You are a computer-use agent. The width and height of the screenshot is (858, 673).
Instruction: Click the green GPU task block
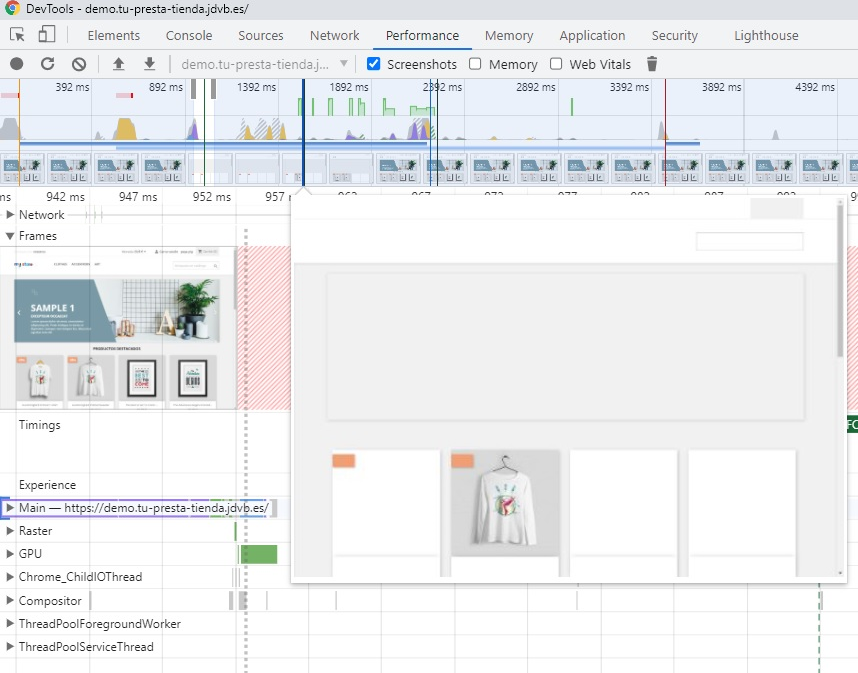pyautogui.click(x=259, y=554)
